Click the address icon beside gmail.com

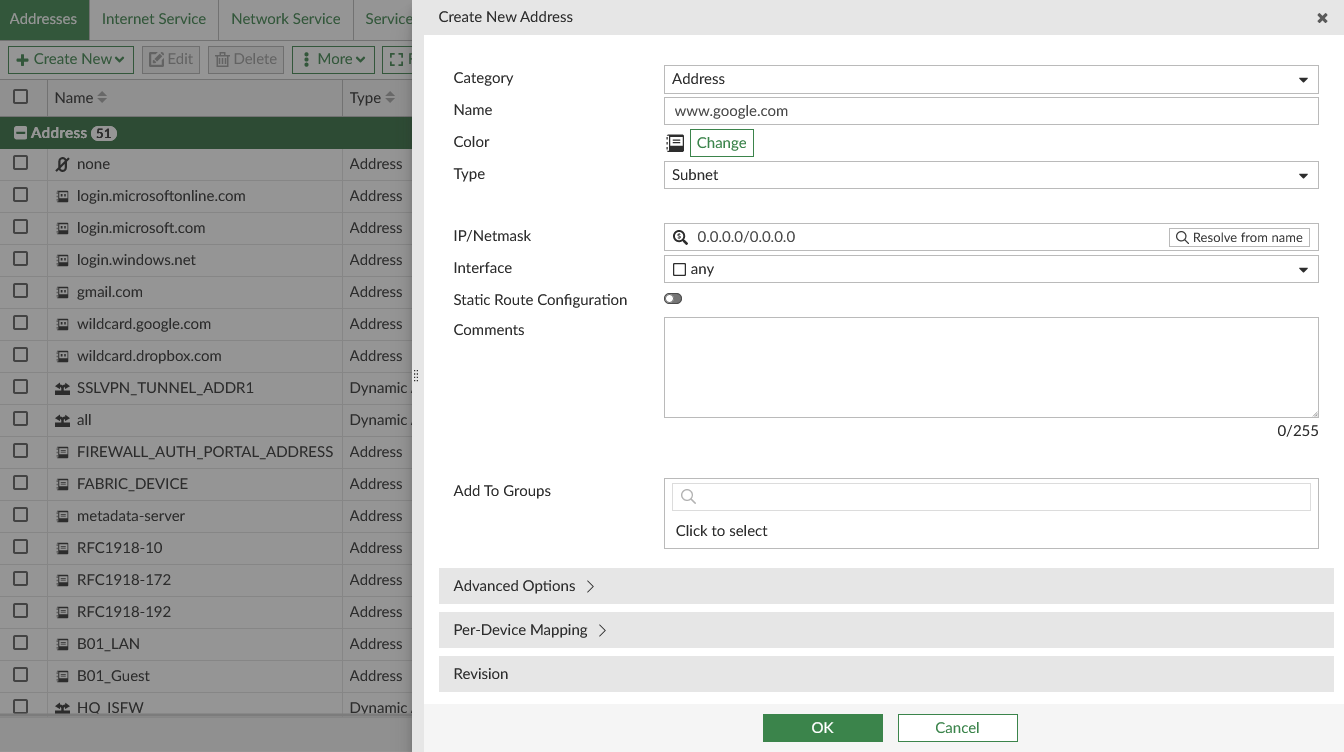[62, 292]
